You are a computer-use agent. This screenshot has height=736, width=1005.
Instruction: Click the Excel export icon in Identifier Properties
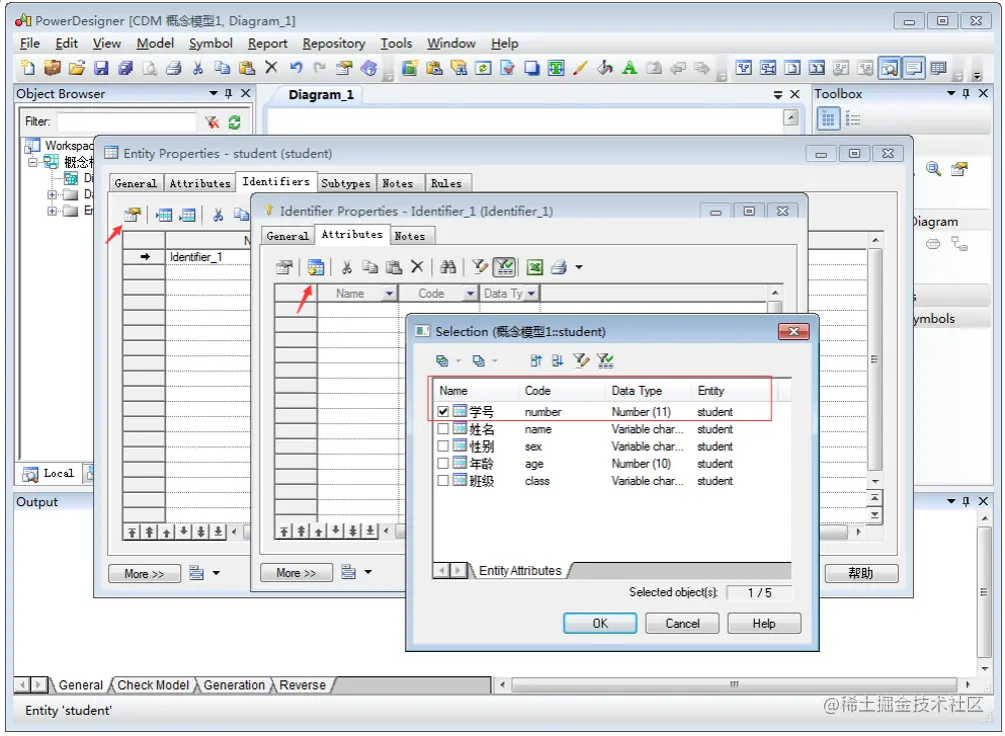(x=535, y=267)
